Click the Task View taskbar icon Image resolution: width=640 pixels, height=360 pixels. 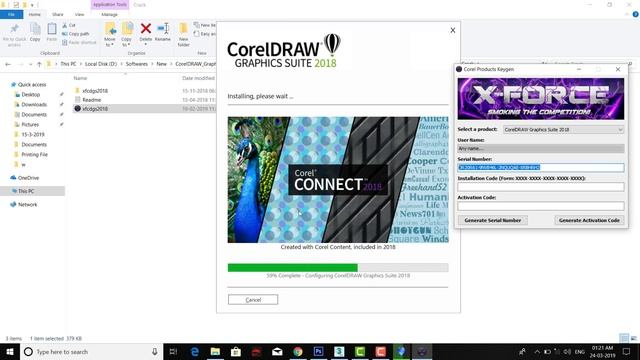pos(173,351)
